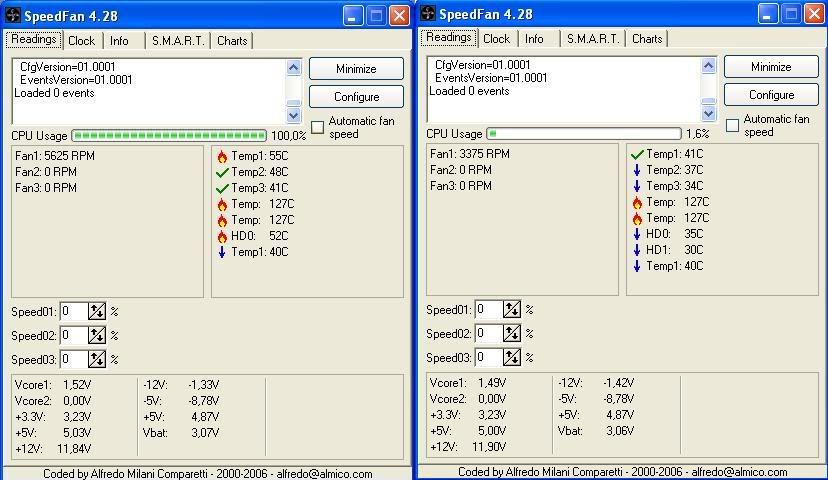828x480 pixels.
Task: Click Minimize button in right window
Action: (771, 67)
